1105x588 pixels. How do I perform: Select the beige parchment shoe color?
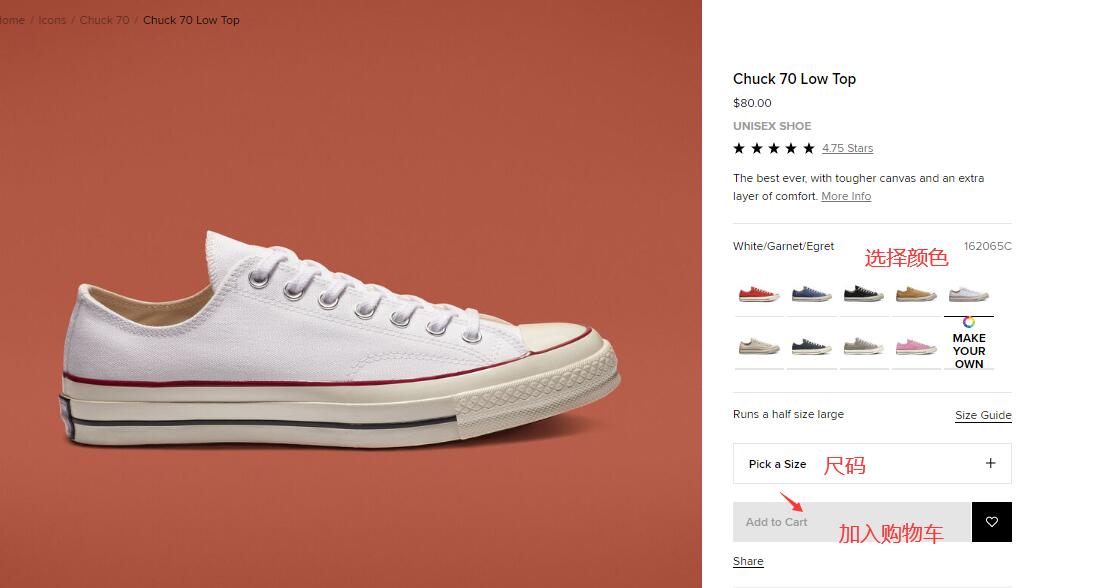[x=759, y=347]
